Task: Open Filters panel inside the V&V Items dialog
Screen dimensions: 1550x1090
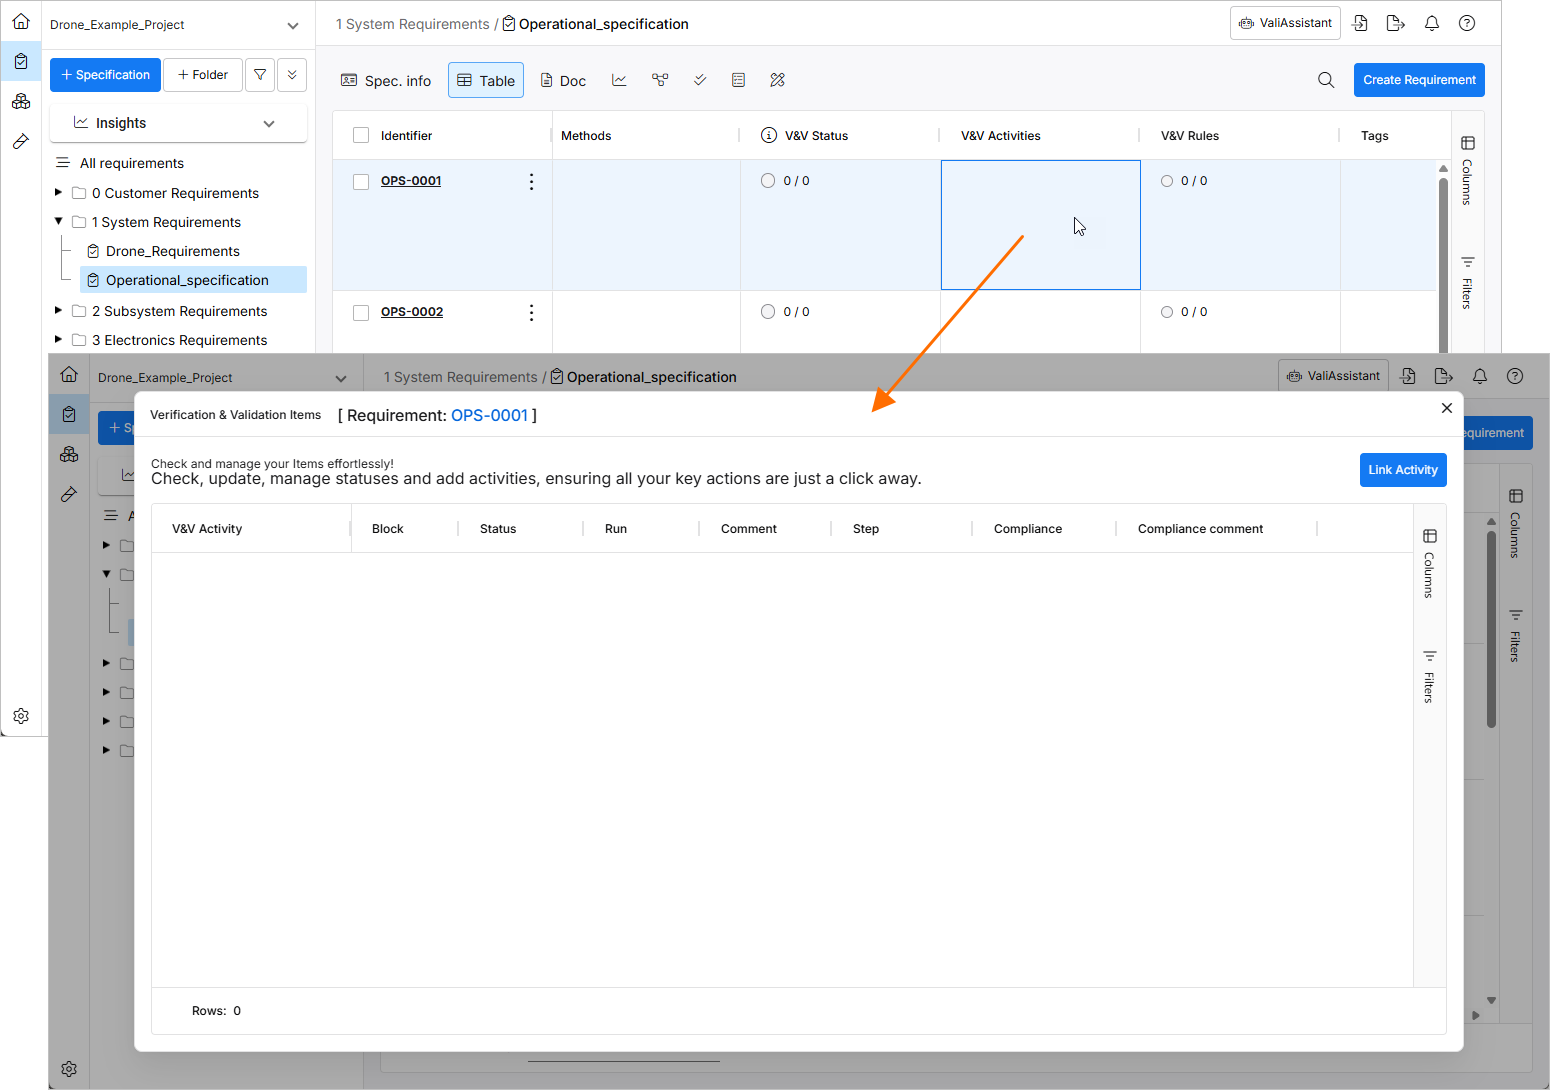Action: pos(1429,677)
